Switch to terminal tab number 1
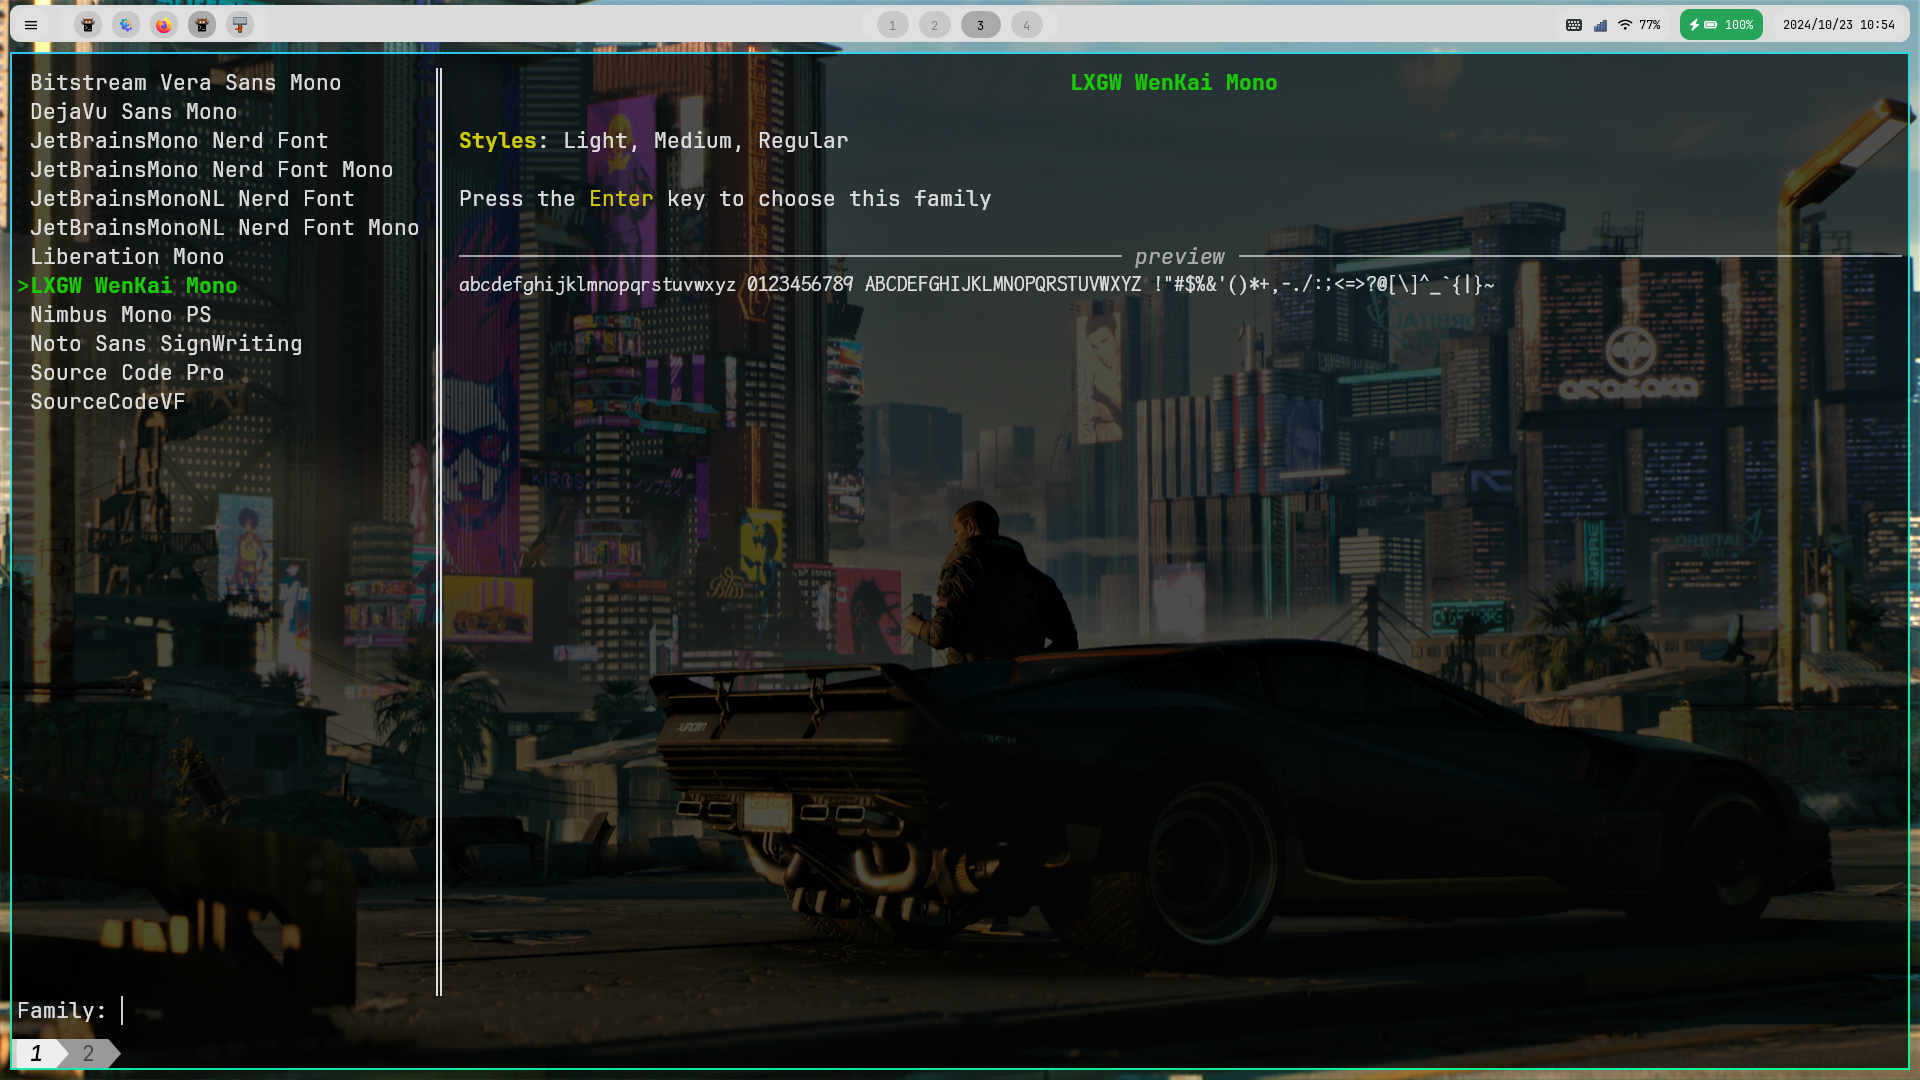 [x=36, y=1052]
